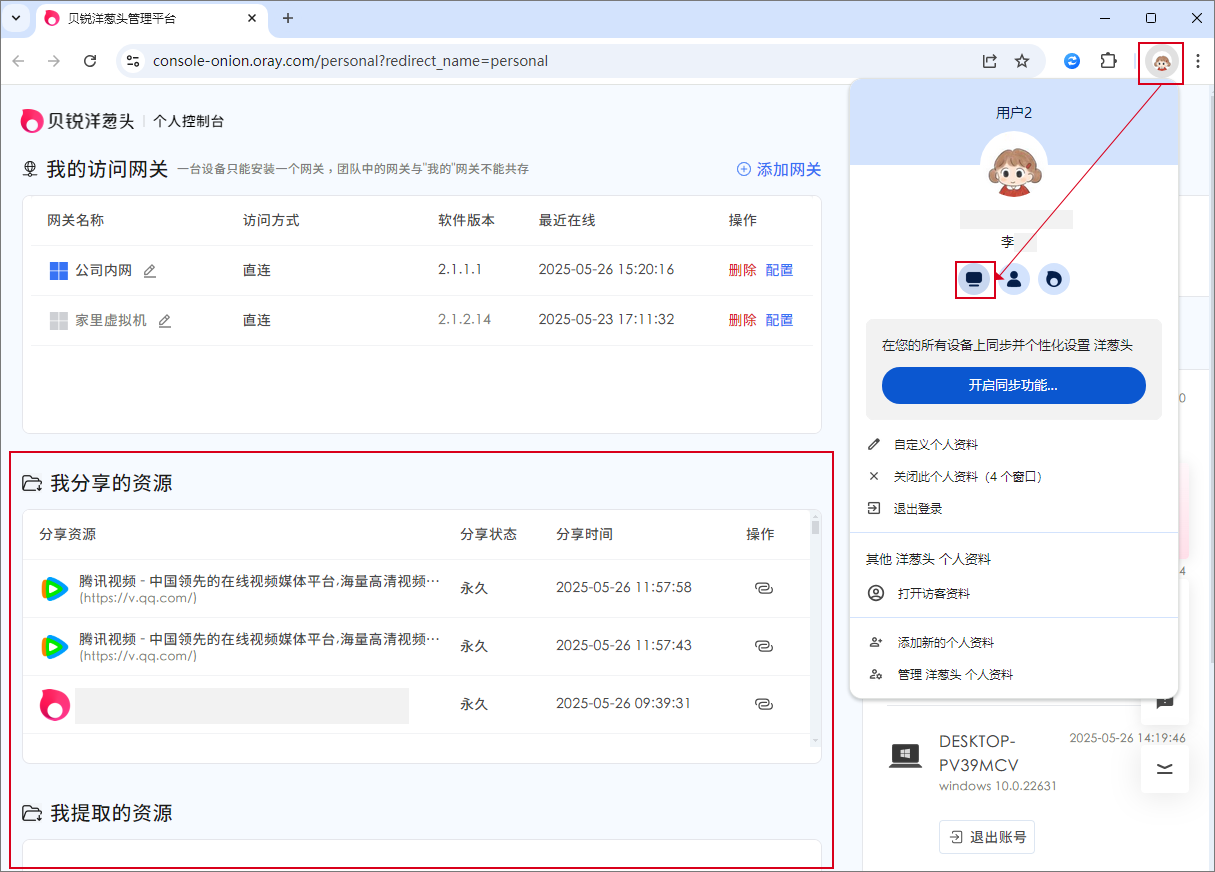The height and width of the screenshot is (872, 1215).
Task: Click 2025-05-23 17:11:32 online time
Action: [606, 320]
